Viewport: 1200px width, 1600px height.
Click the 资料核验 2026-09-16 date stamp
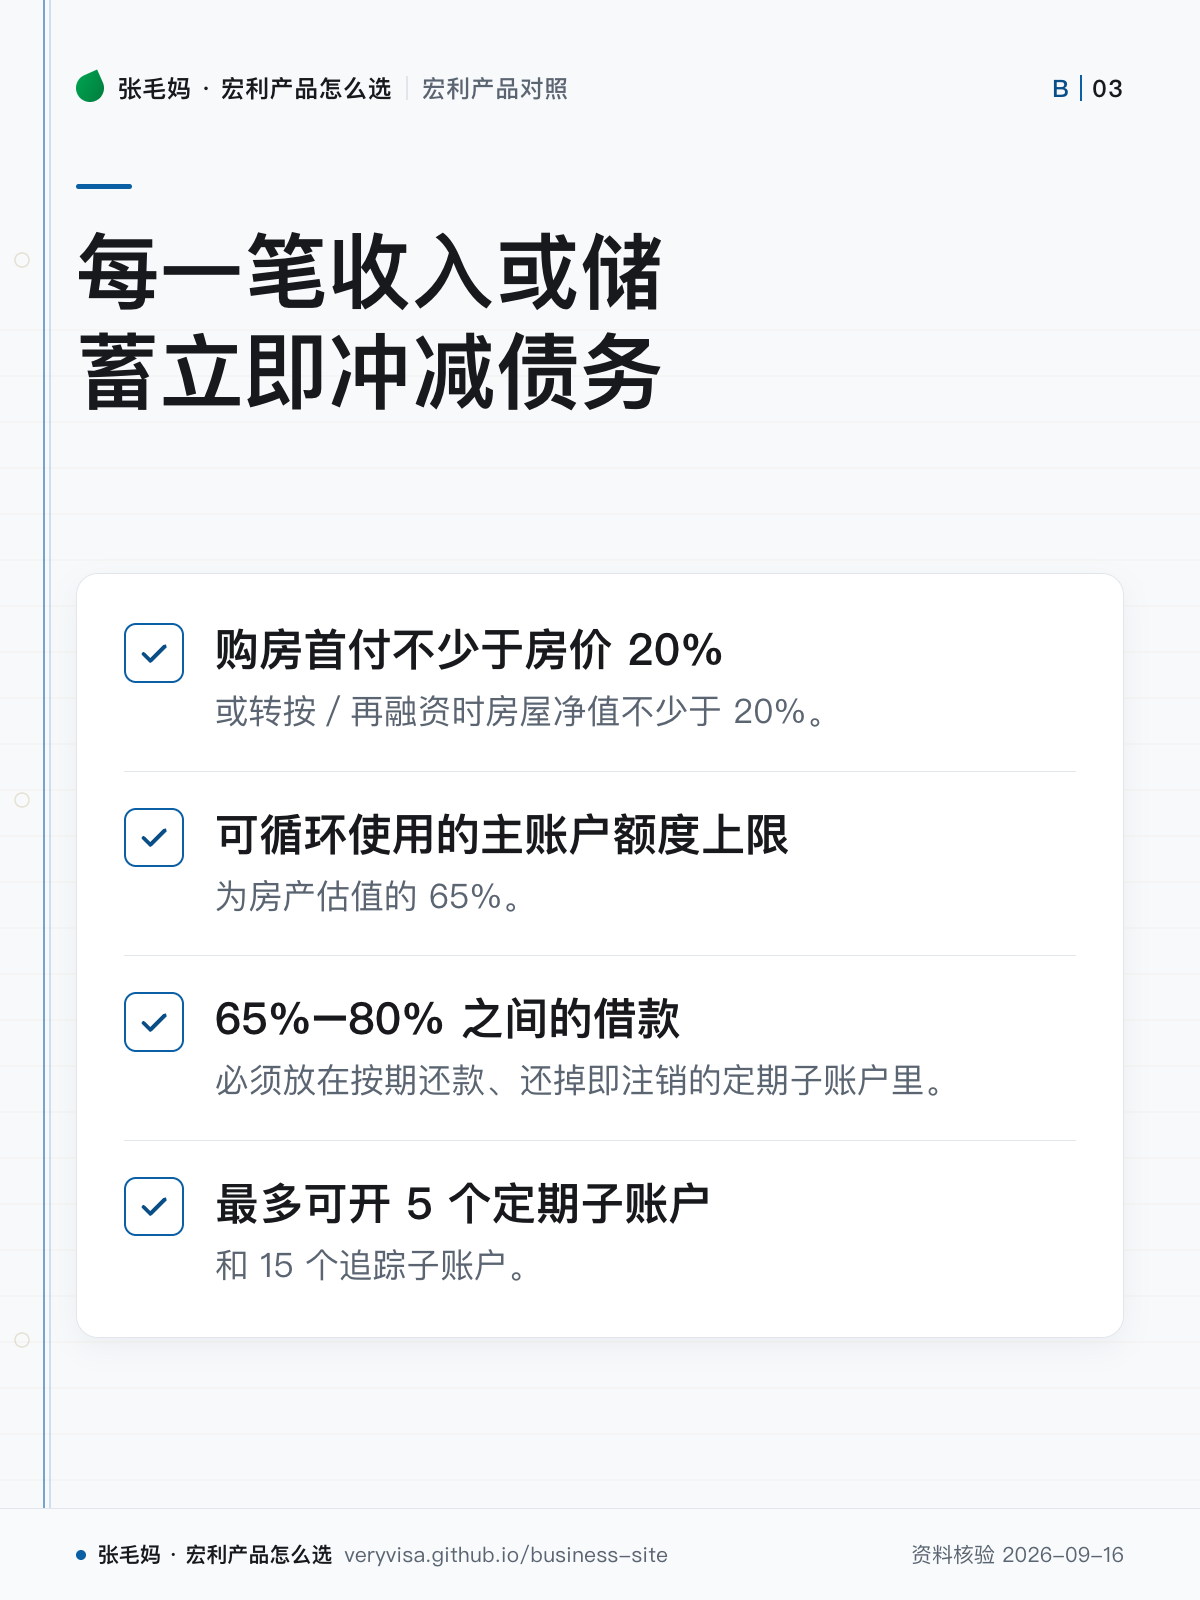click(1017, 1555)
